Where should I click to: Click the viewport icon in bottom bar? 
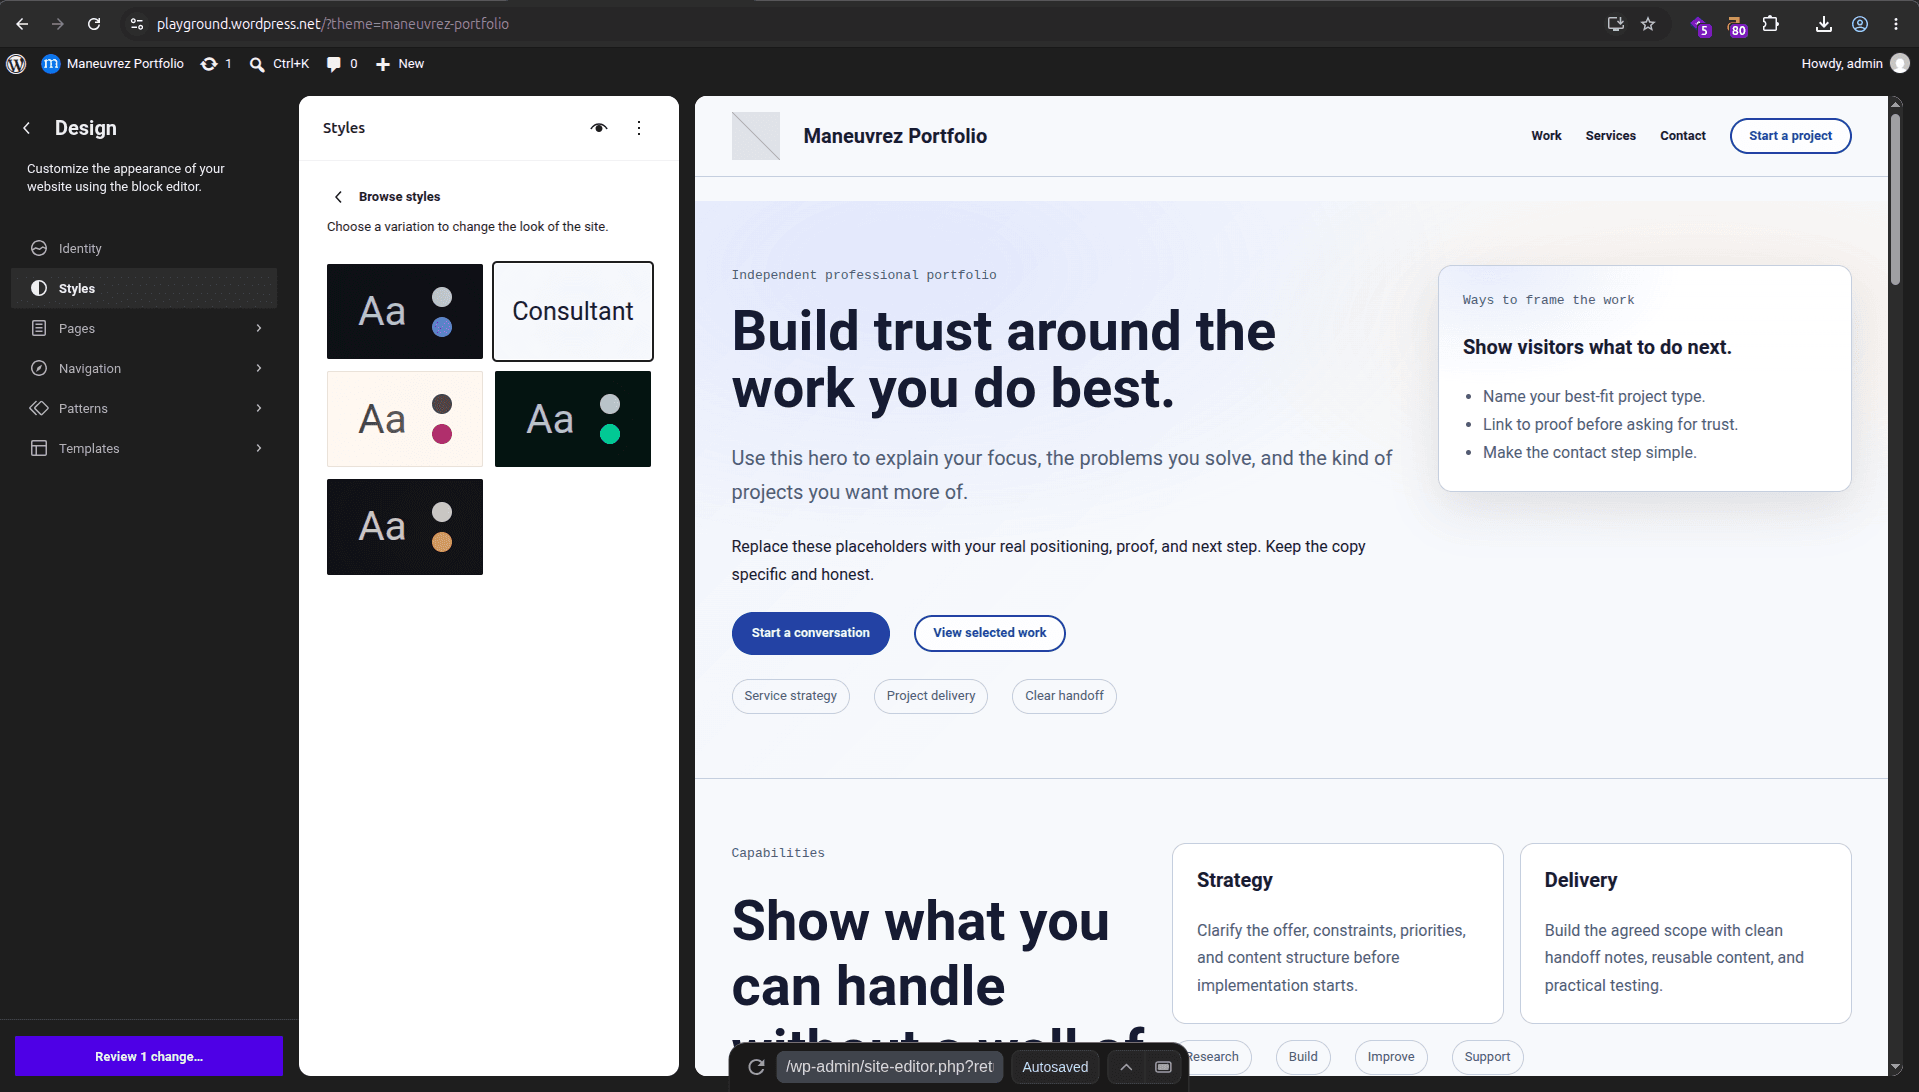pos(1163,1067)
